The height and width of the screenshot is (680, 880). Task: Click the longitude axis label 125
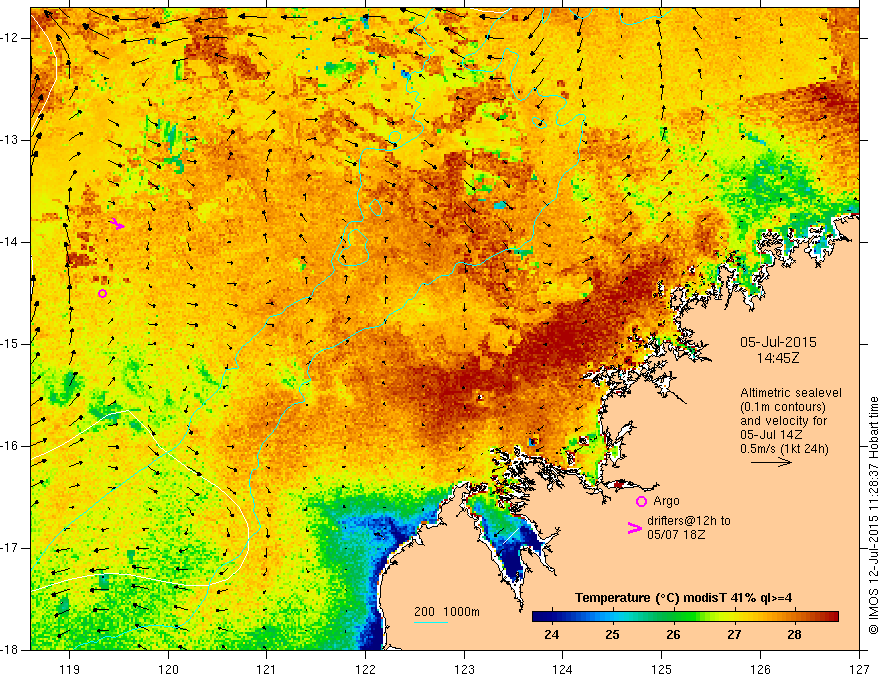pyautogui.click(x=662, y=669)
